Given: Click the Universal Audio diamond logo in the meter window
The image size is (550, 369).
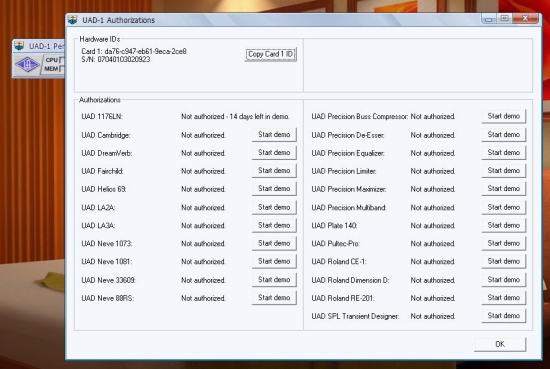Looking at the screenshot, I should coord(27,65).
